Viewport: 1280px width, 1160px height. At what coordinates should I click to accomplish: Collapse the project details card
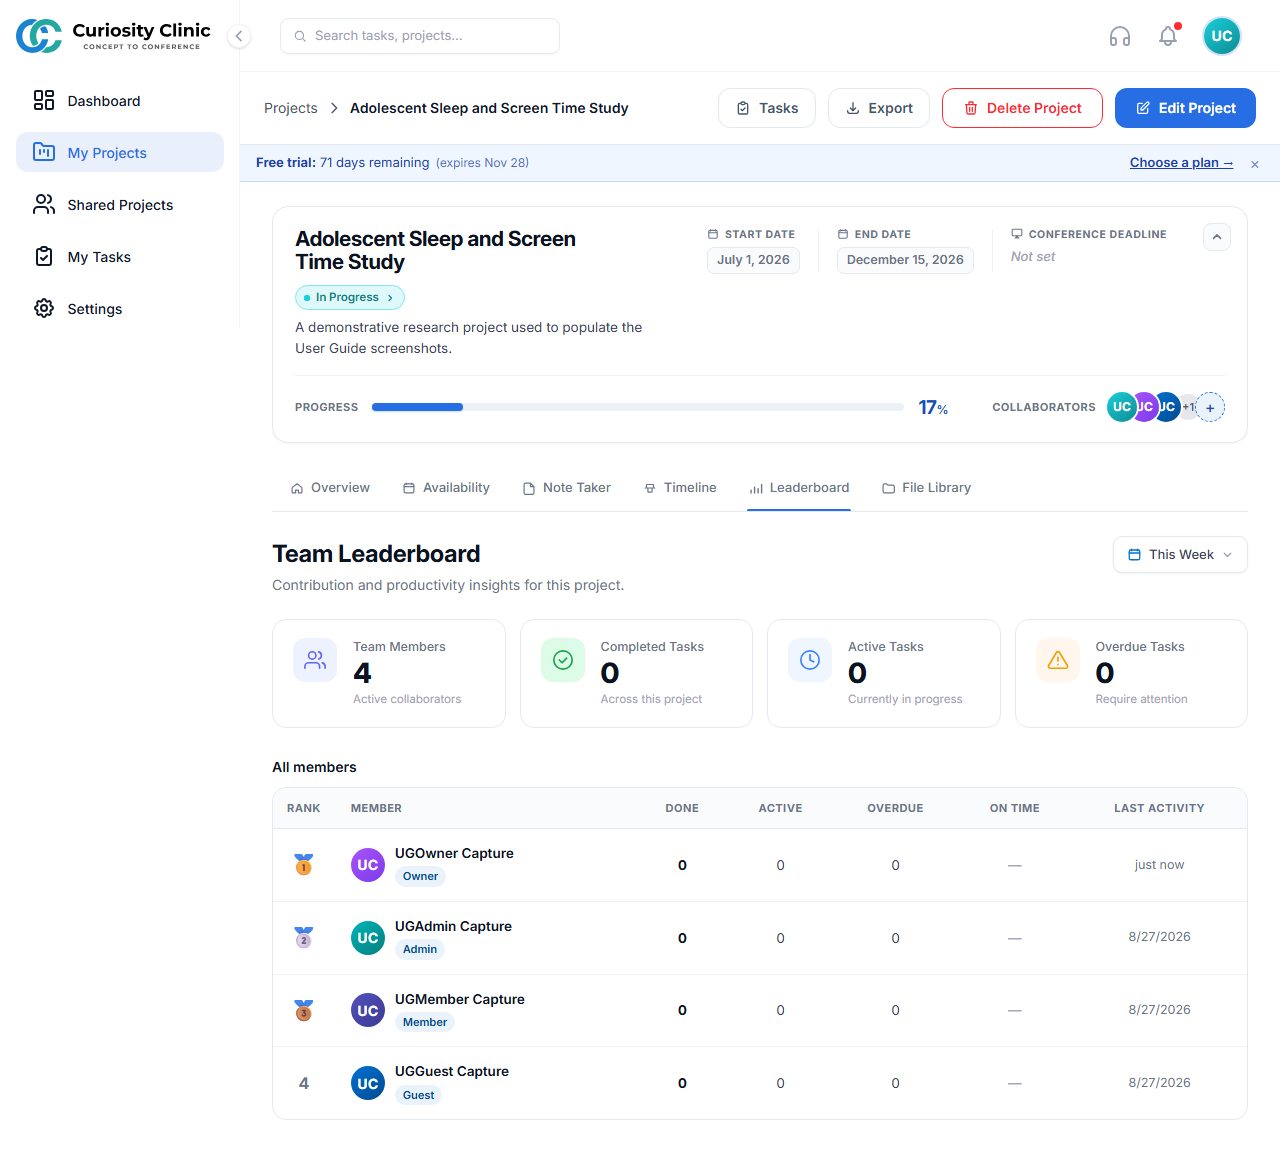[1217, 237]
